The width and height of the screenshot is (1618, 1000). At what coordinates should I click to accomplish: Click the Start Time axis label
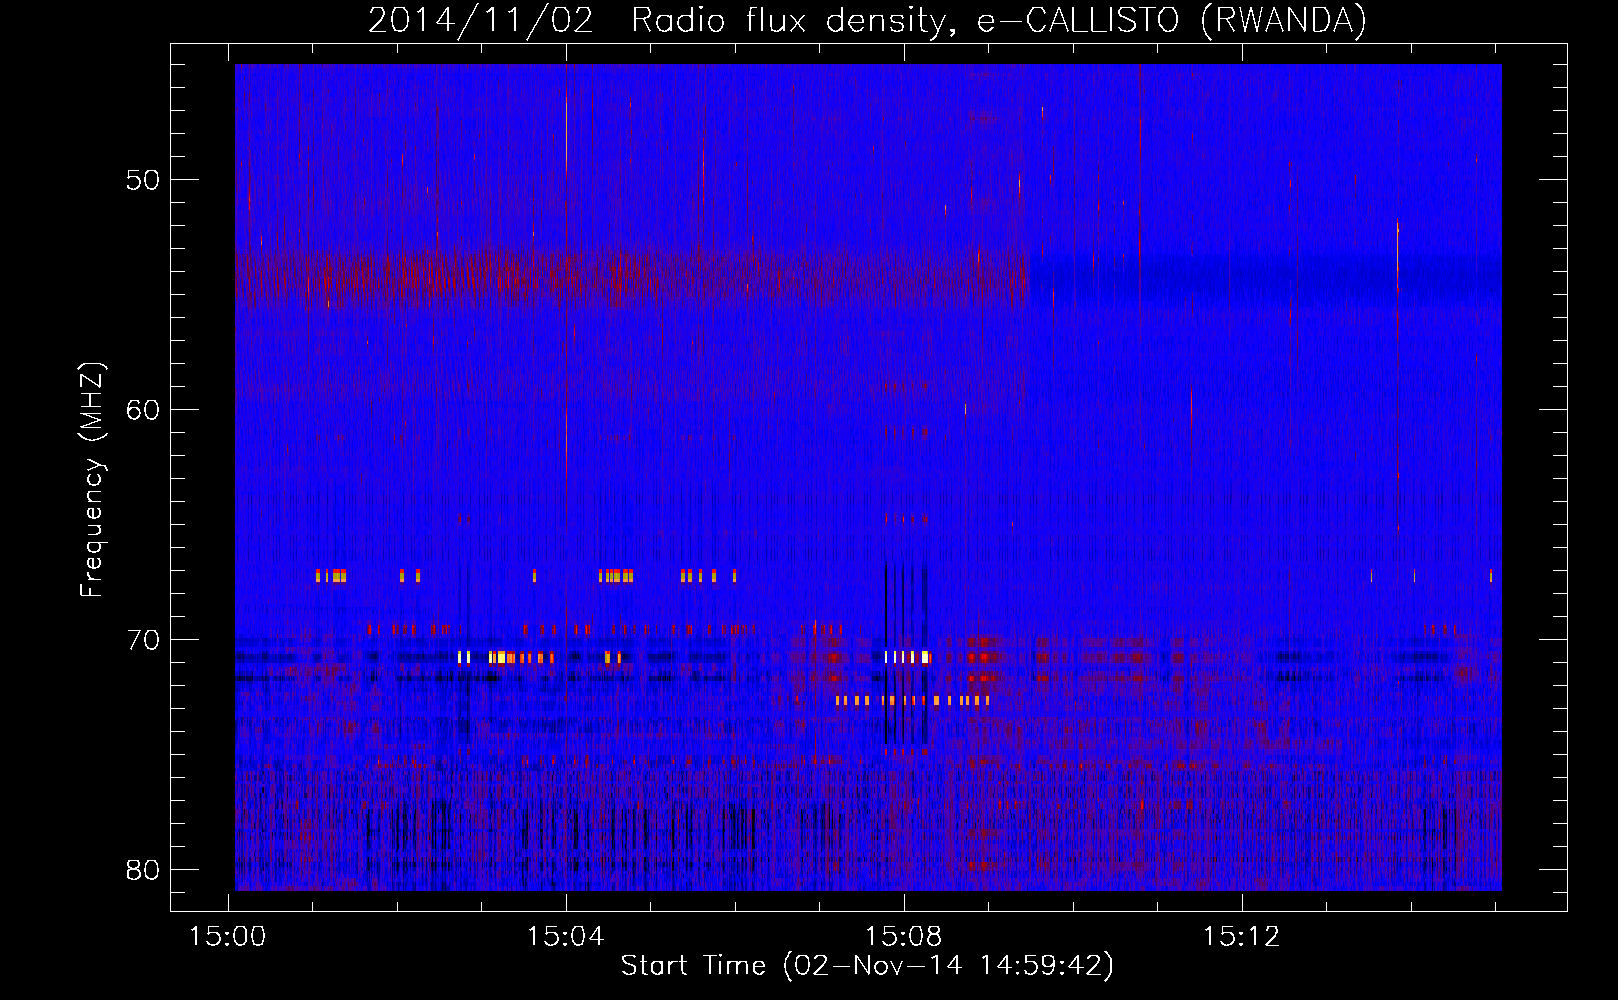[867, 966]
